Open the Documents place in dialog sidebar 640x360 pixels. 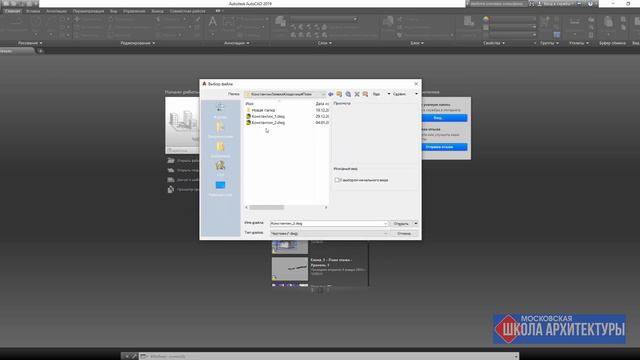pos(220,130)
